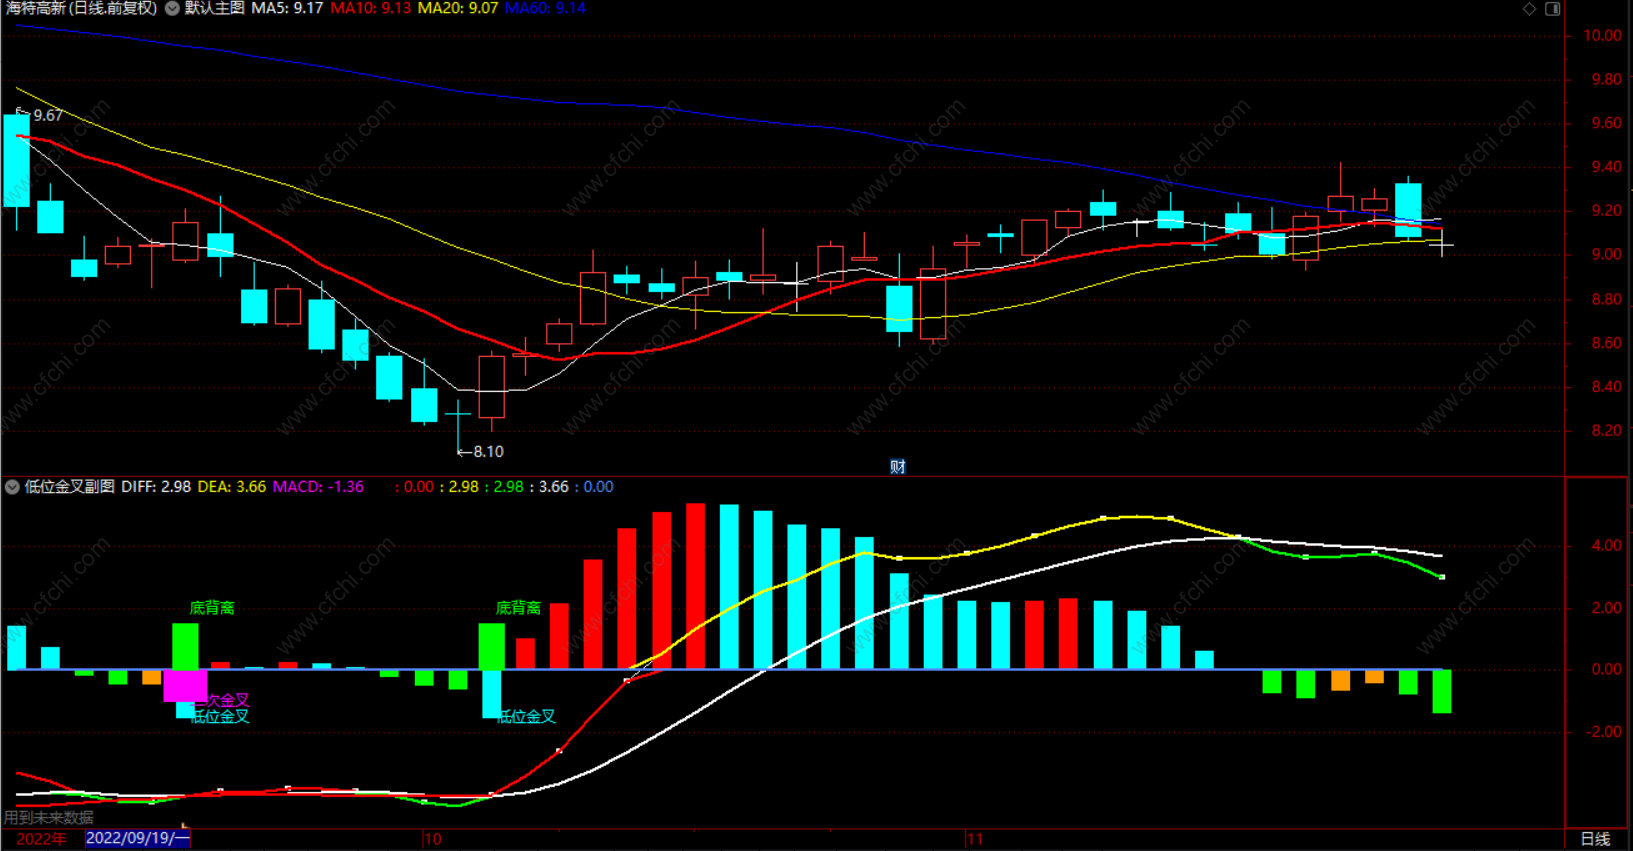The height and width of the screenshot is (851, 1633).
Task: Click the 二次金叉 magenta signal label
Action: tap(222, 700)
